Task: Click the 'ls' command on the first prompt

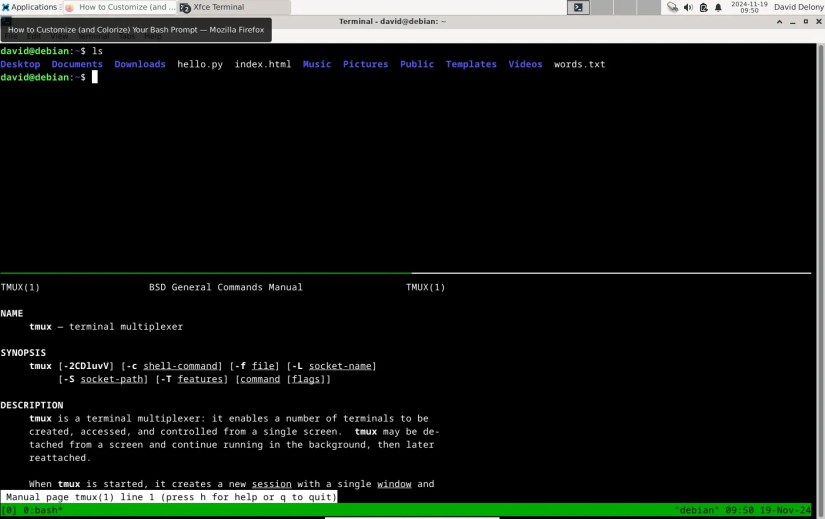Action: coord(97,51)
